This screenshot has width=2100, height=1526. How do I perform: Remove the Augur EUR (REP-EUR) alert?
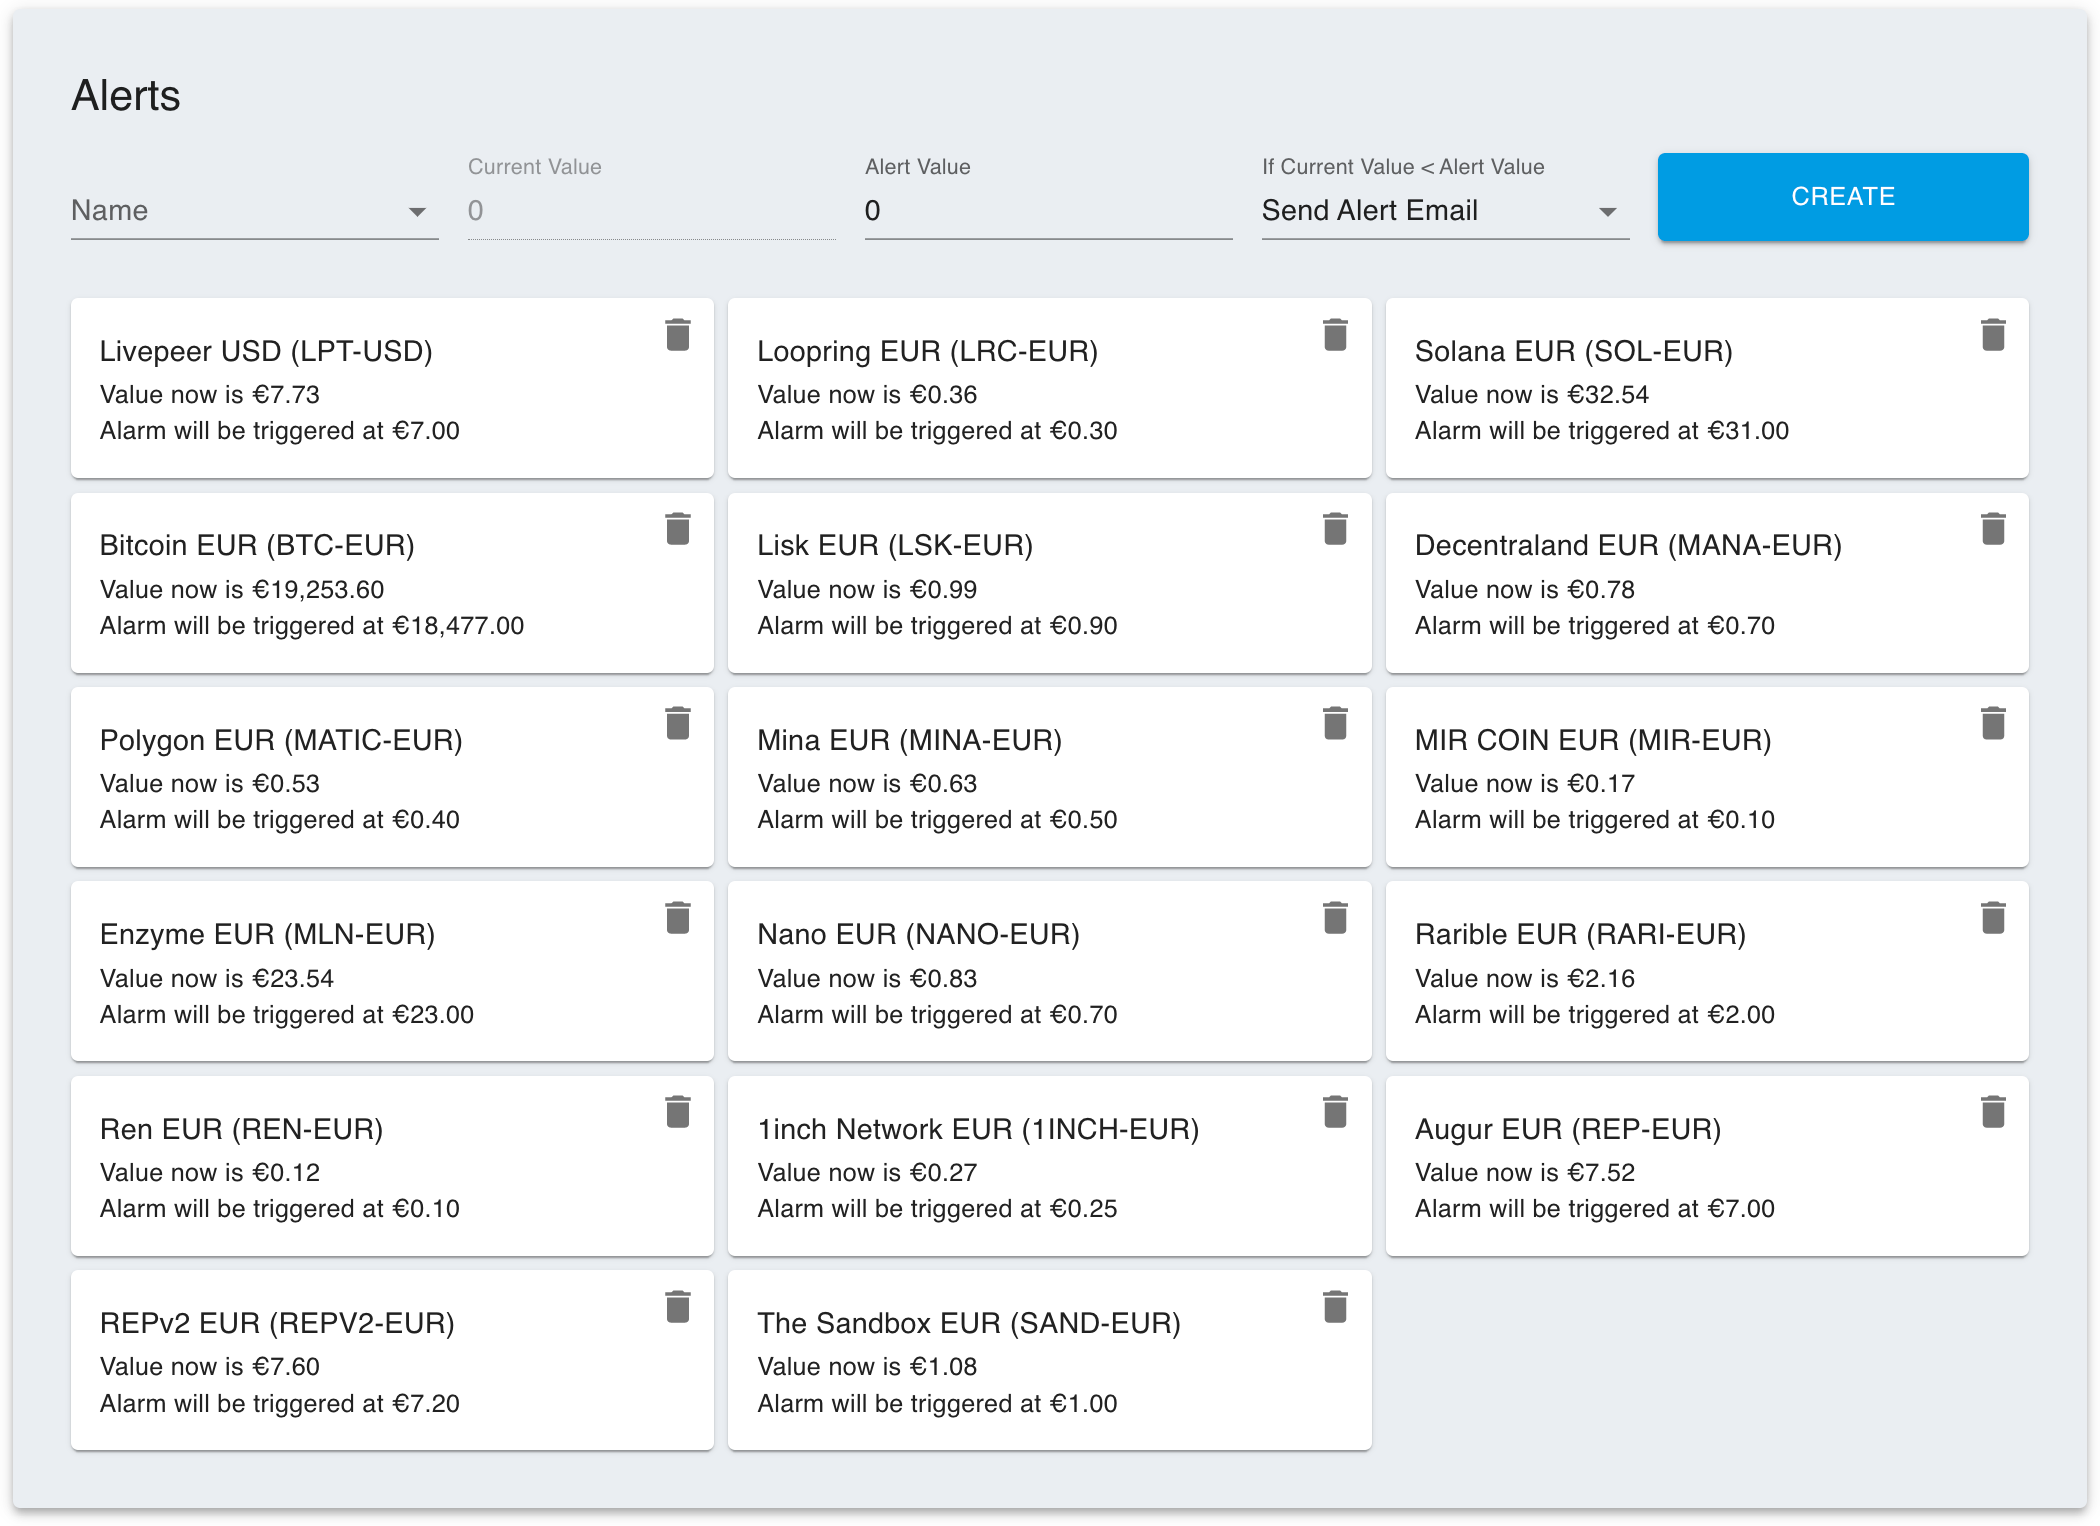click(1993, 1112)
